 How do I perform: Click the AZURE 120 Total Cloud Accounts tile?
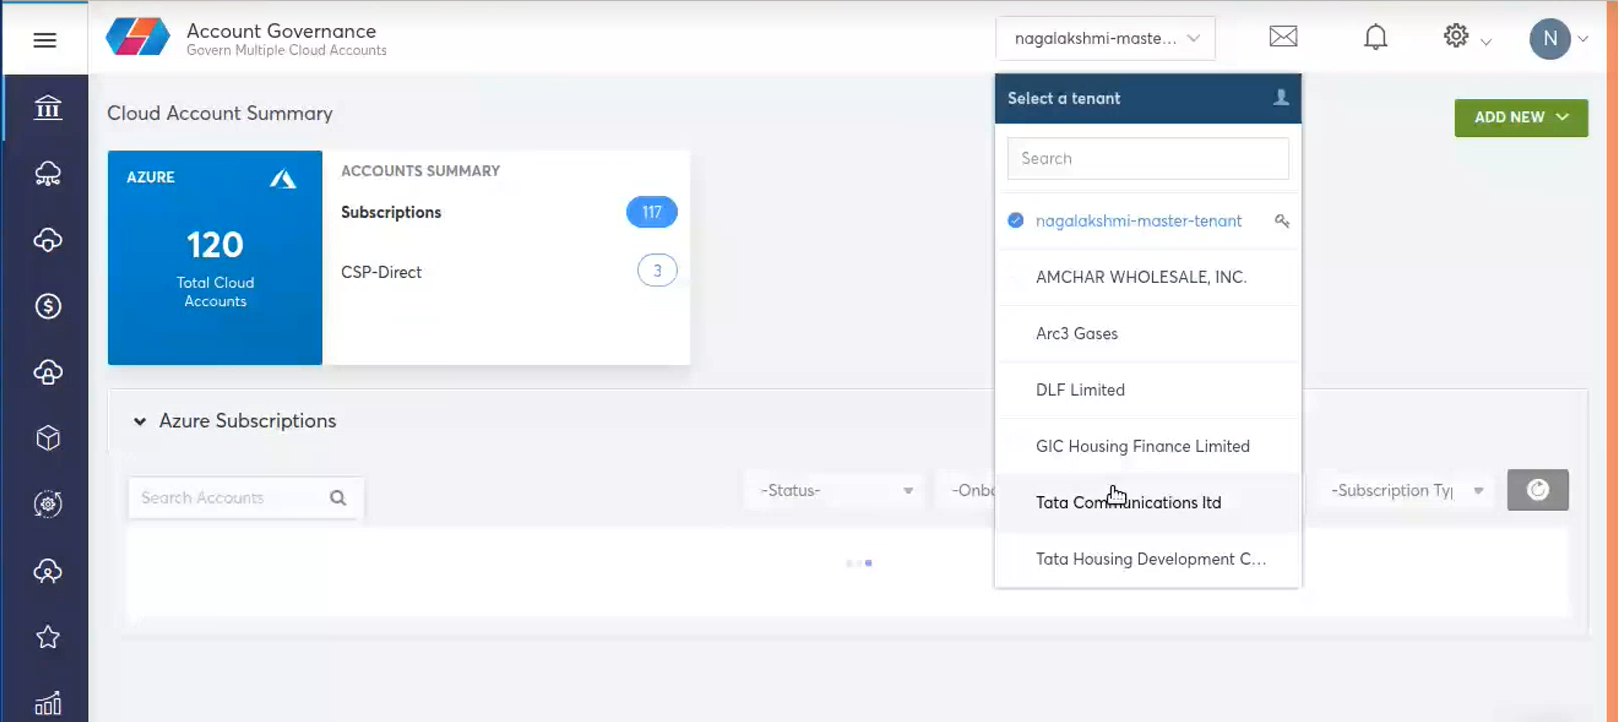(x=215, y=258)
